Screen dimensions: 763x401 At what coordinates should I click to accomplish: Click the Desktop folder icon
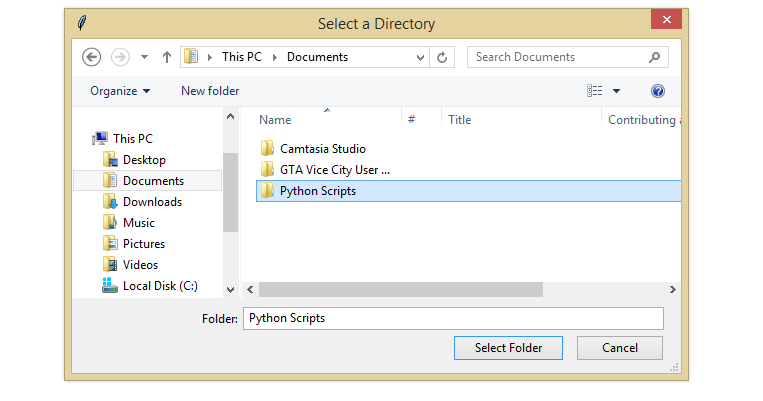coord(110,160)
